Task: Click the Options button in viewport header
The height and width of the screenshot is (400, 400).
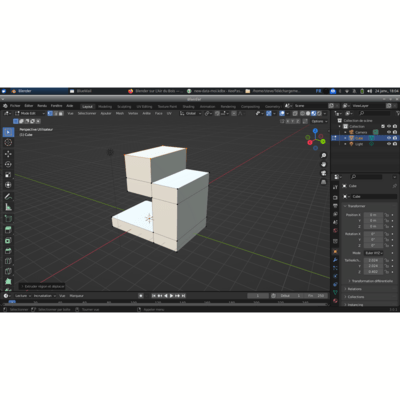Action: (319, 121)
